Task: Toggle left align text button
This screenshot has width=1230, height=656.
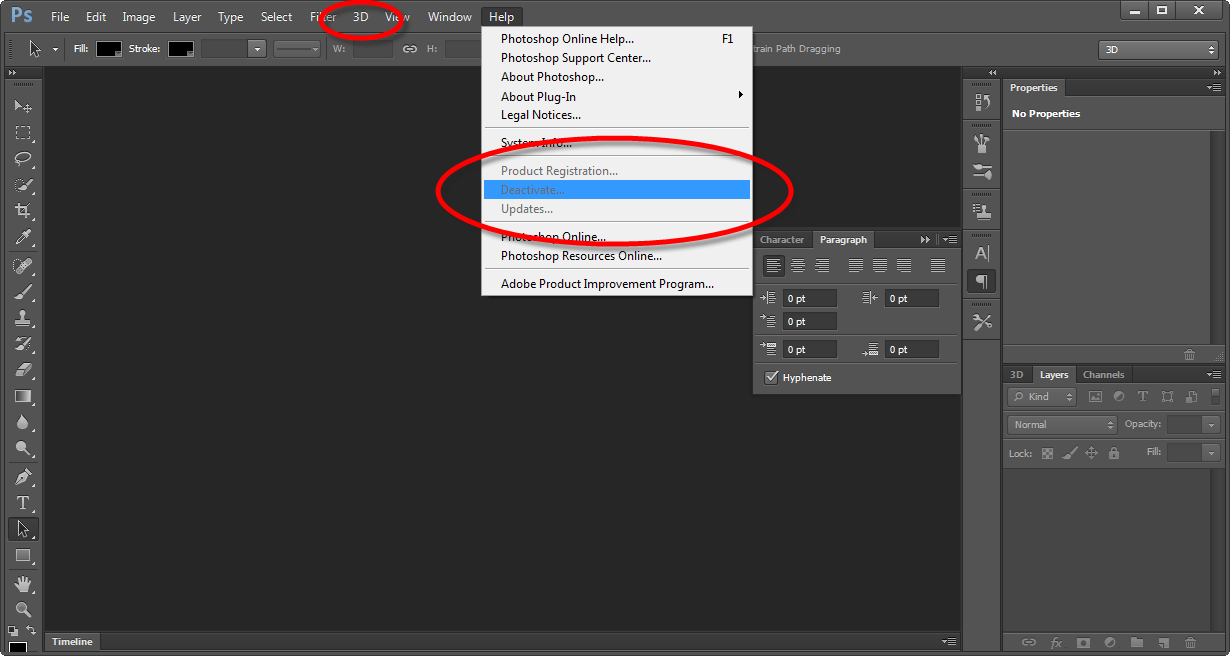Action: tap(774, 265)
